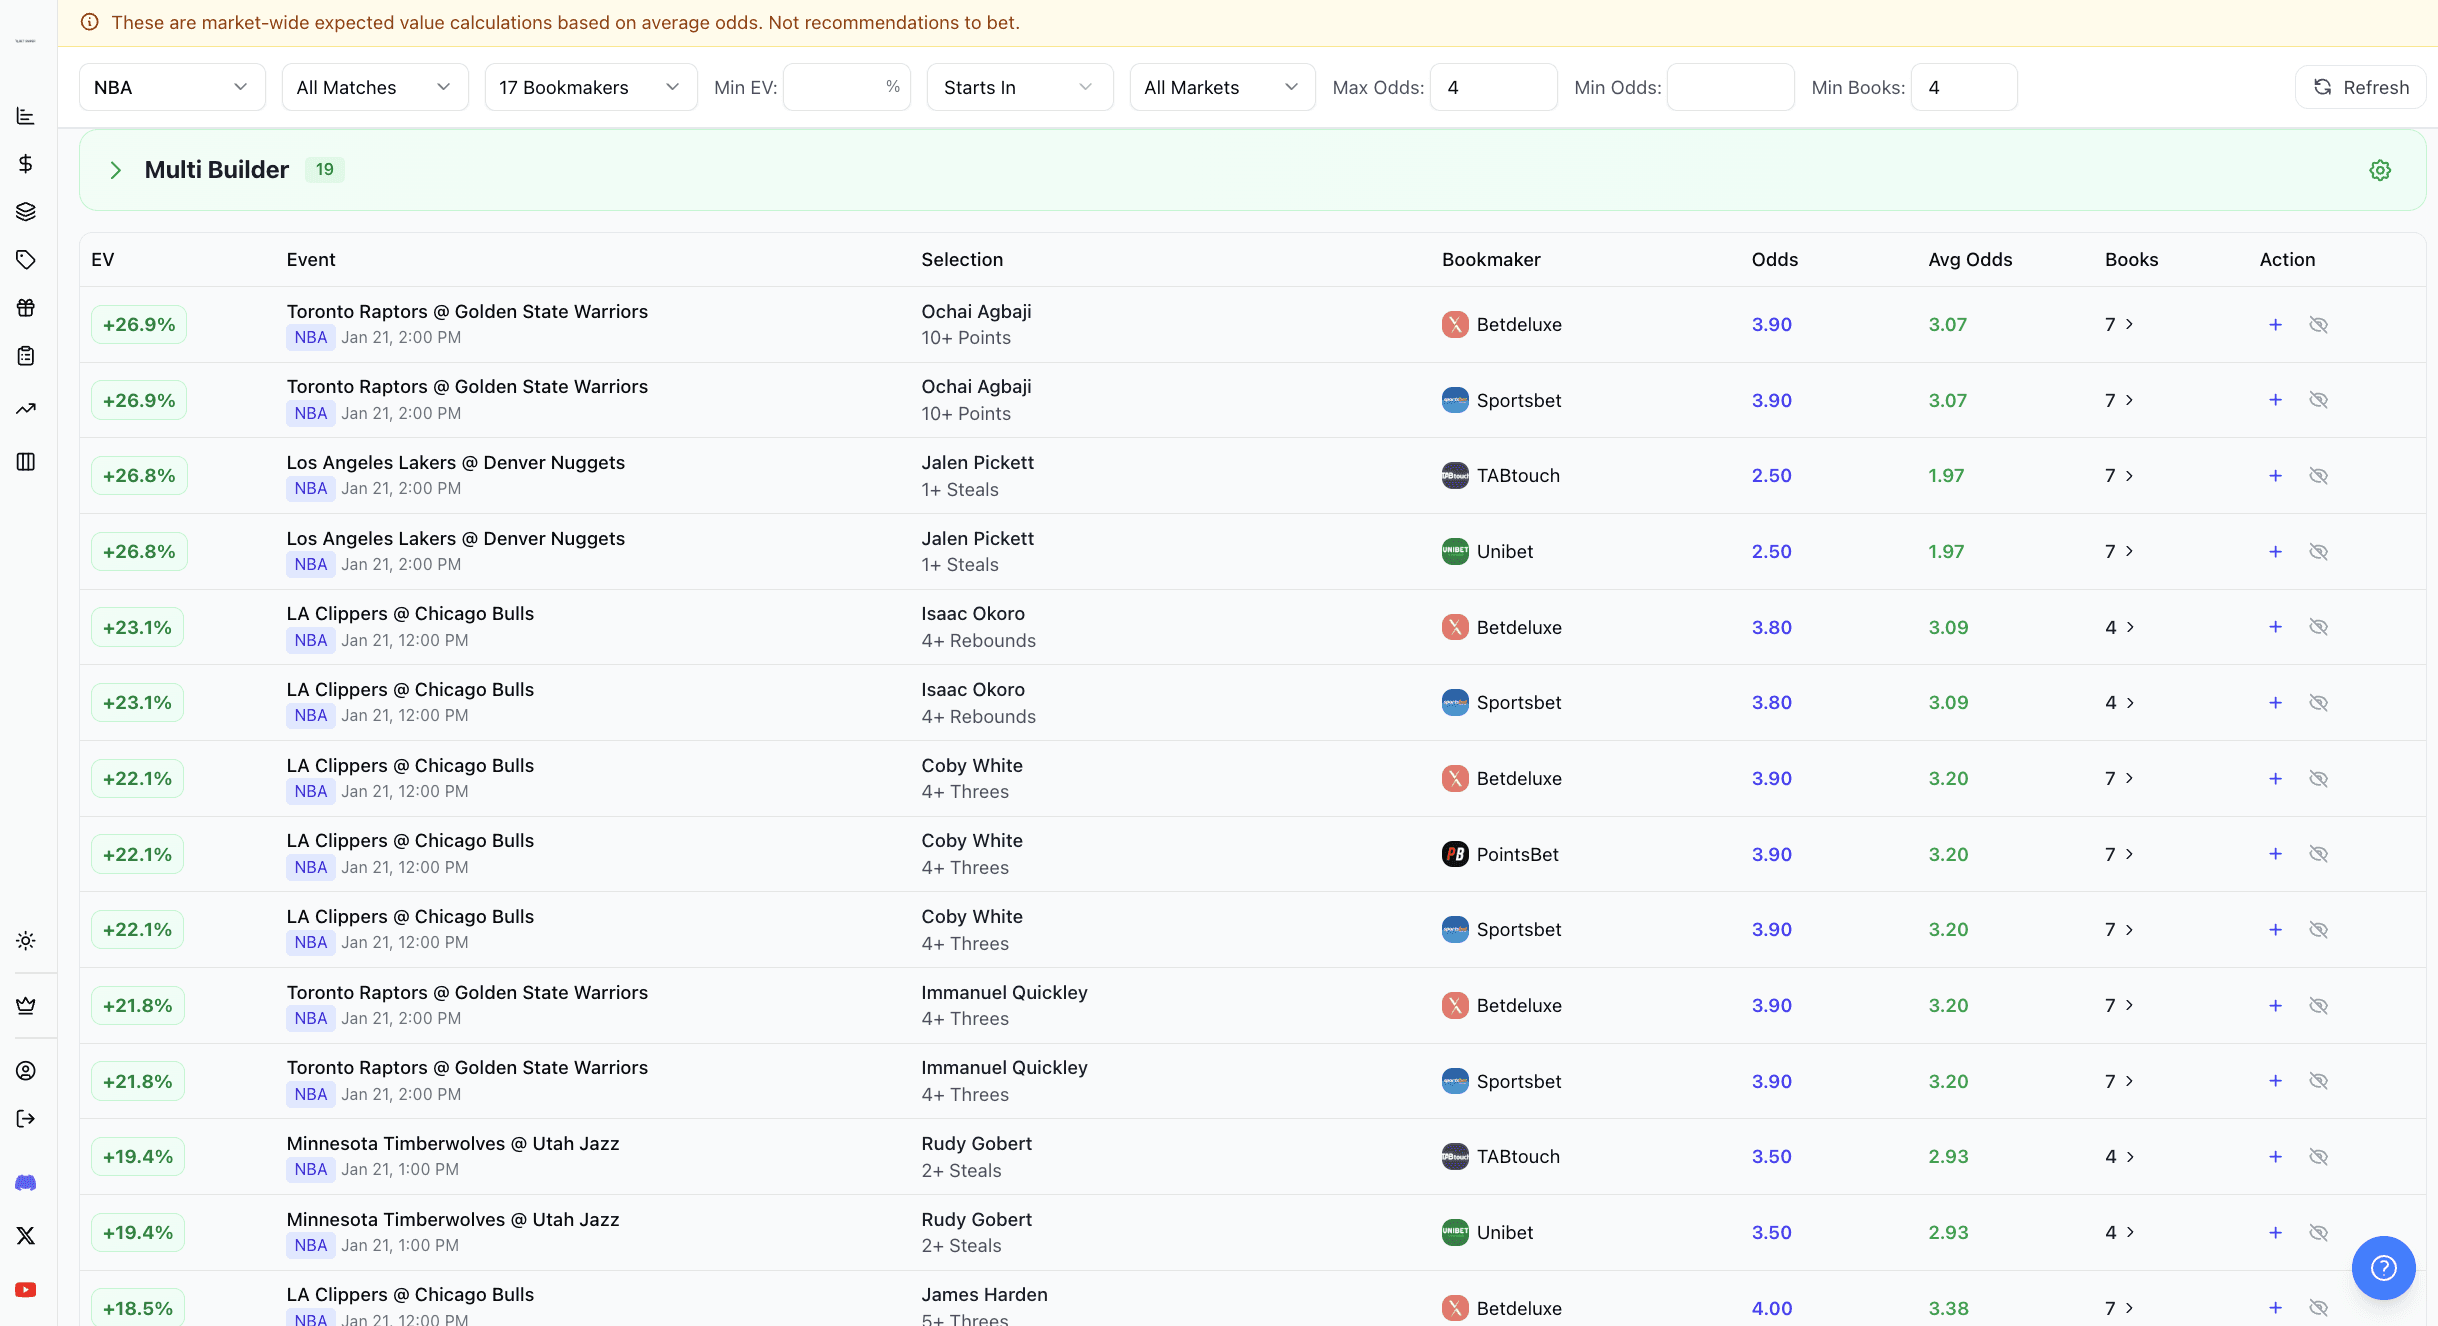This screenshot has width=2438, height=1326.
Task: Add Coby White PointsBet bet with plus
Action: pos(2275,854)
